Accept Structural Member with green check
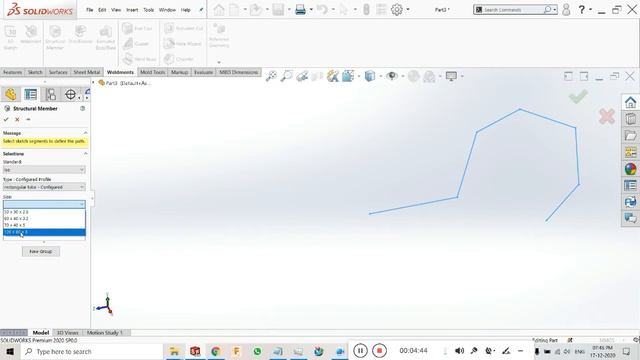The width and height of the screenshot is (640, 360). [x=6, y=120]
